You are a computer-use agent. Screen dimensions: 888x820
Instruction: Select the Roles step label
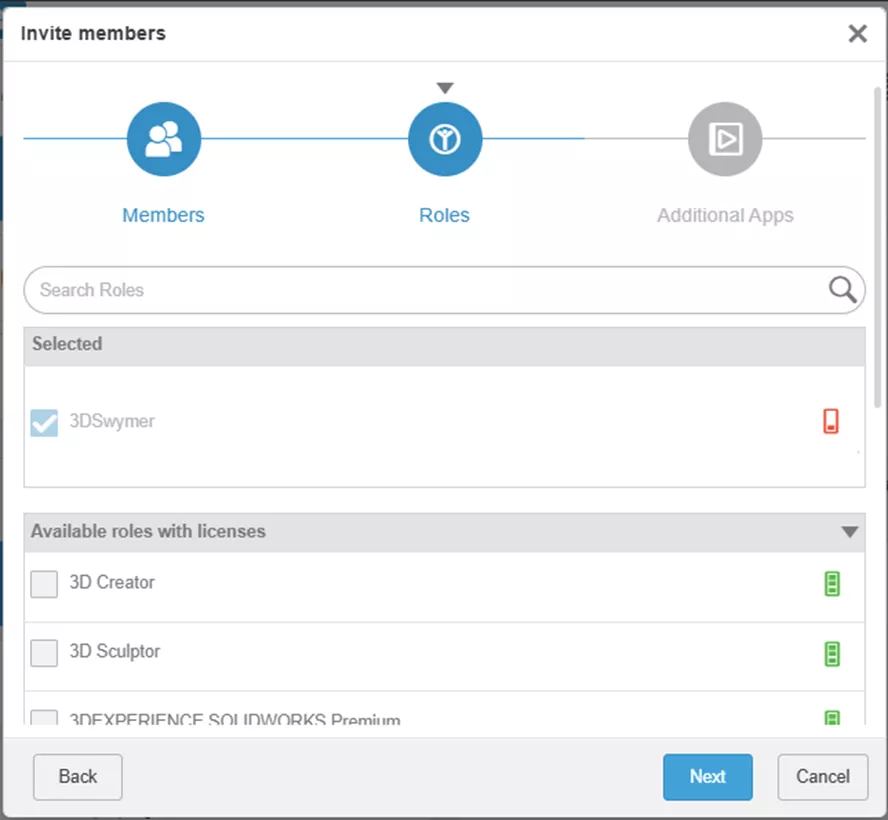coord(445,215)
